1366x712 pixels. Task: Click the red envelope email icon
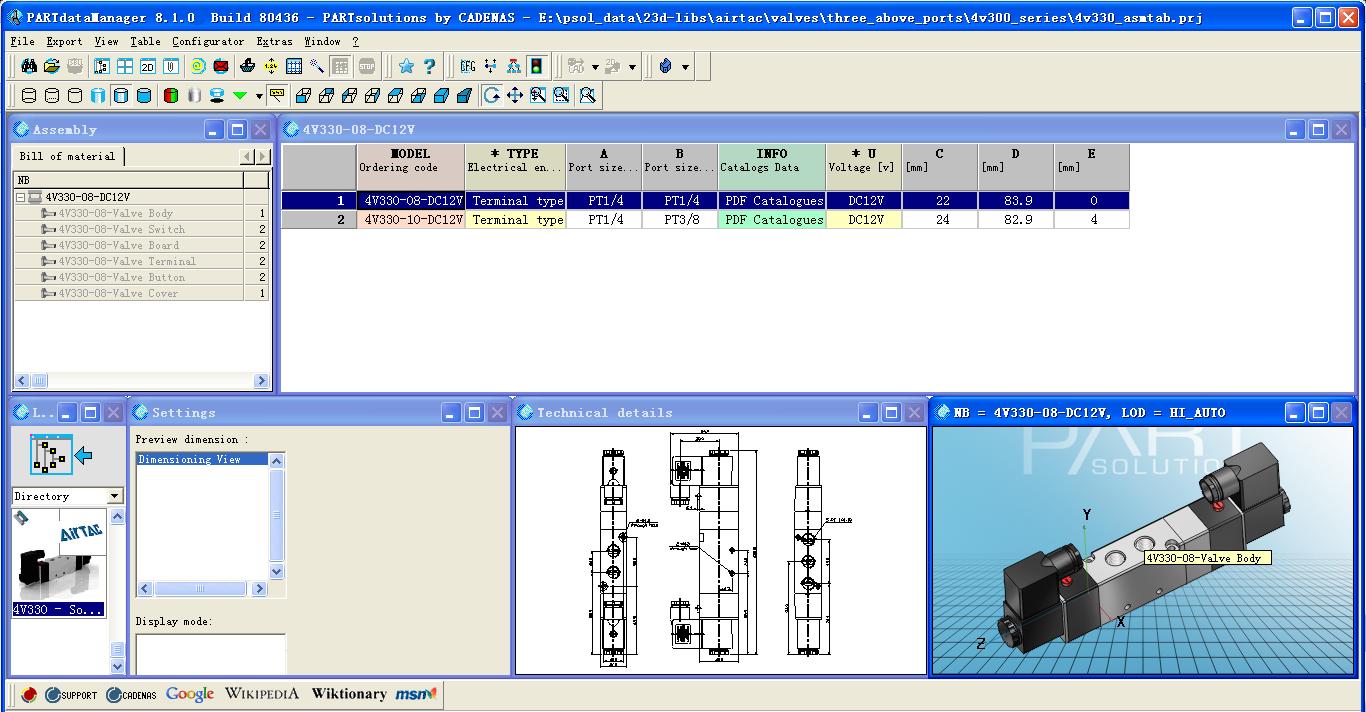pos(221,66)
